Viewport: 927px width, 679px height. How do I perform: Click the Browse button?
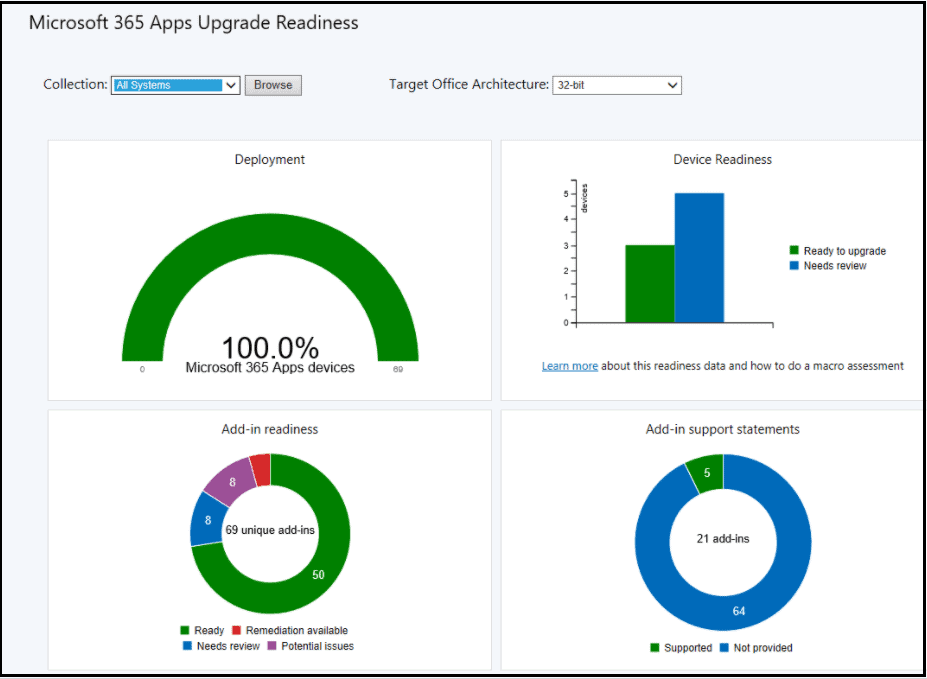273,85
